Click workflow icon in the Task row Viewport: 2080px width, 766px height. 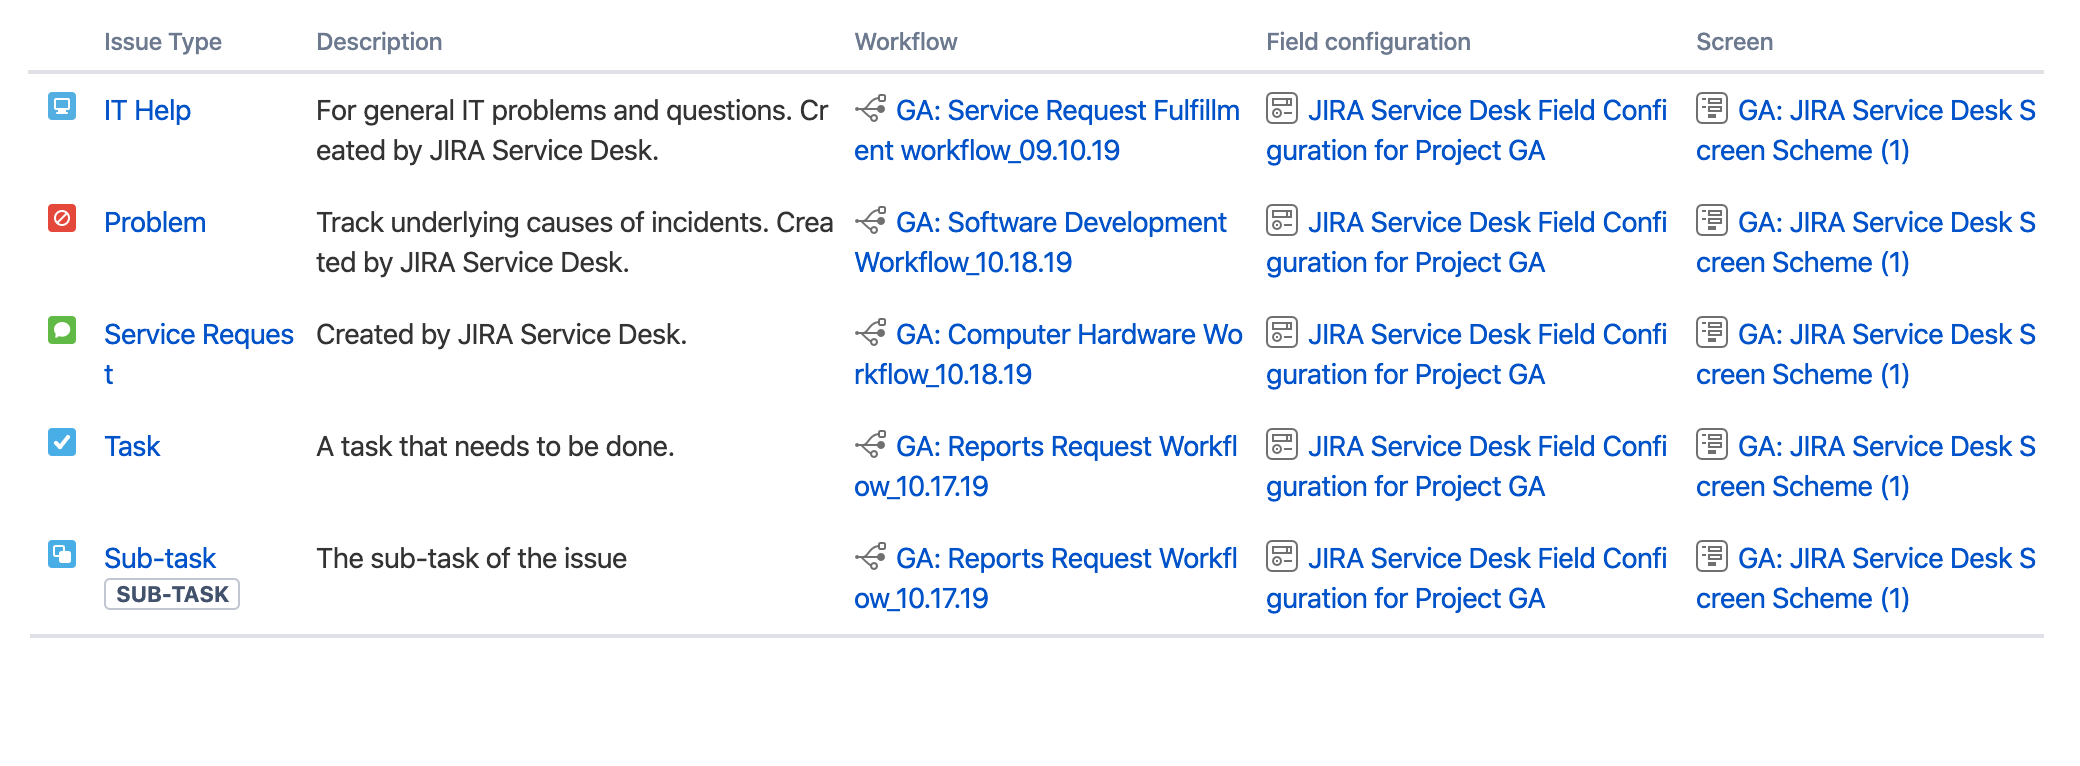[871, 444]
